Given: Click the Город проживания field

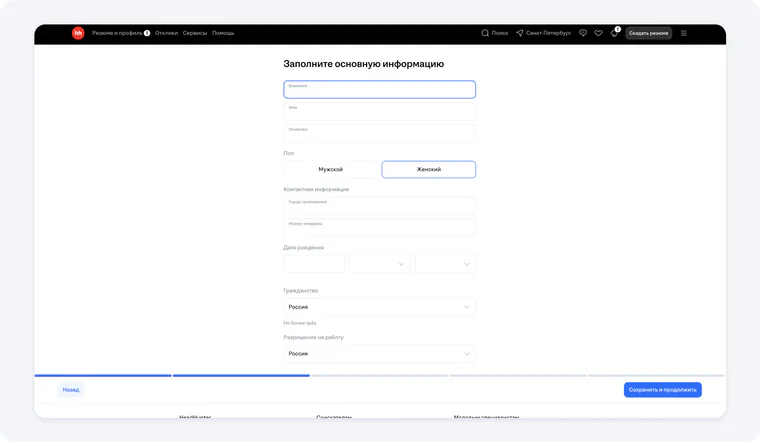Looking at the screenshot, I should pyautogui.click(x=380, y=205).
